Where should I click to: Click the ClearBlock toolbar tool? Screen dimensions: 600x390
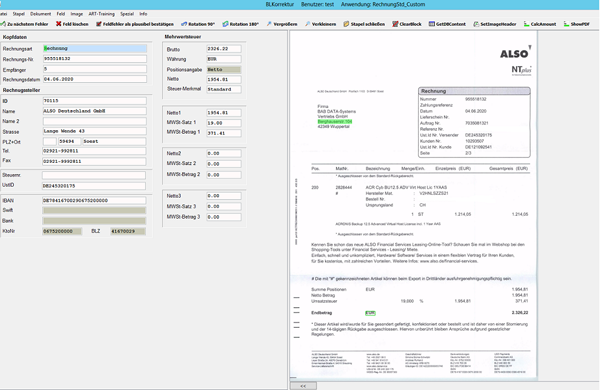click(x=407, y=24)
